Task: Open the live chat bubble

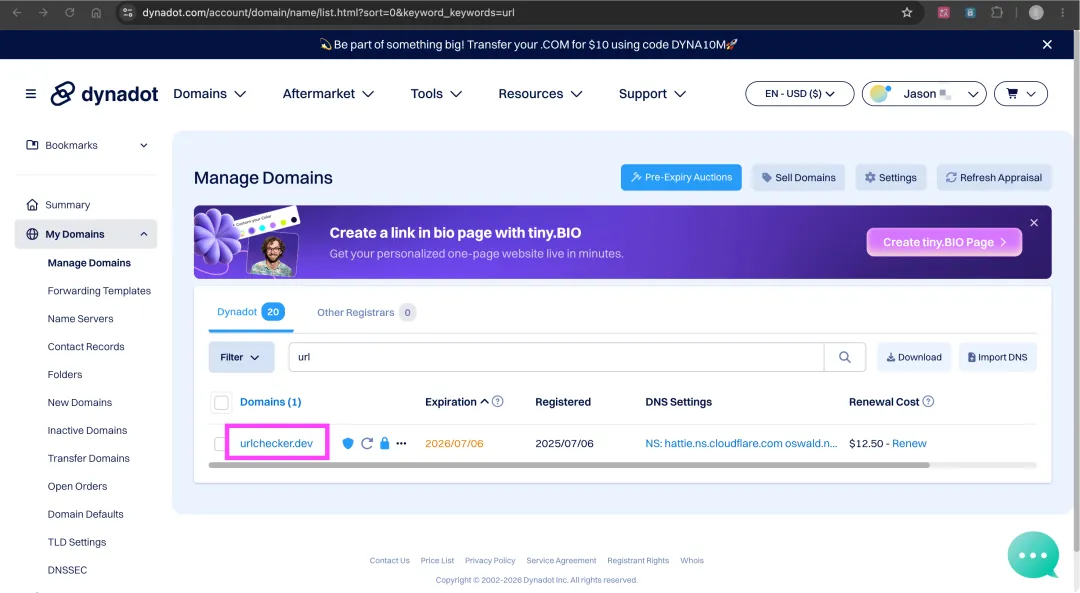Action: coord(1033,555)
